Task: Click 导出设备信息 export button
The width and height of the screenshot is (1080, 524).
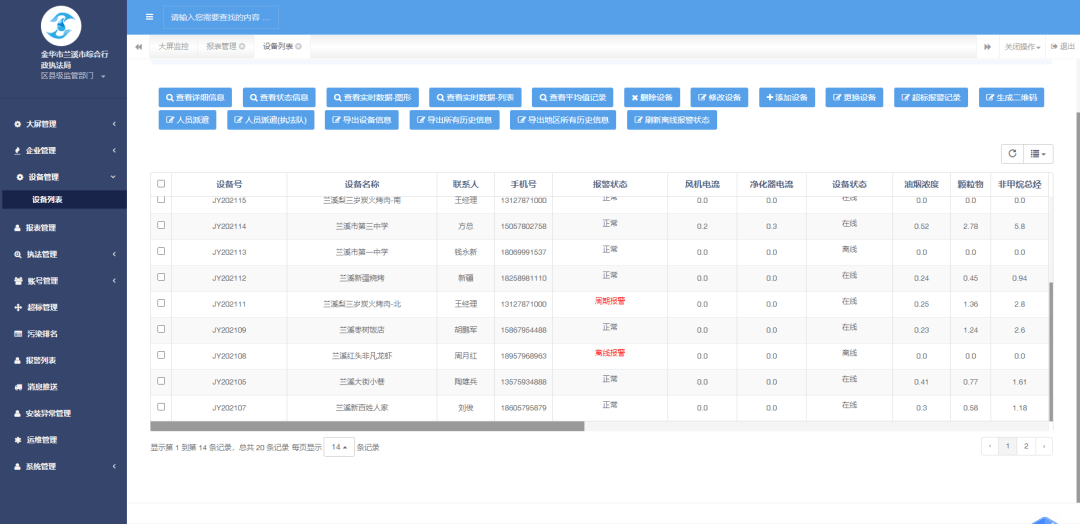Action: pos(362,120)
